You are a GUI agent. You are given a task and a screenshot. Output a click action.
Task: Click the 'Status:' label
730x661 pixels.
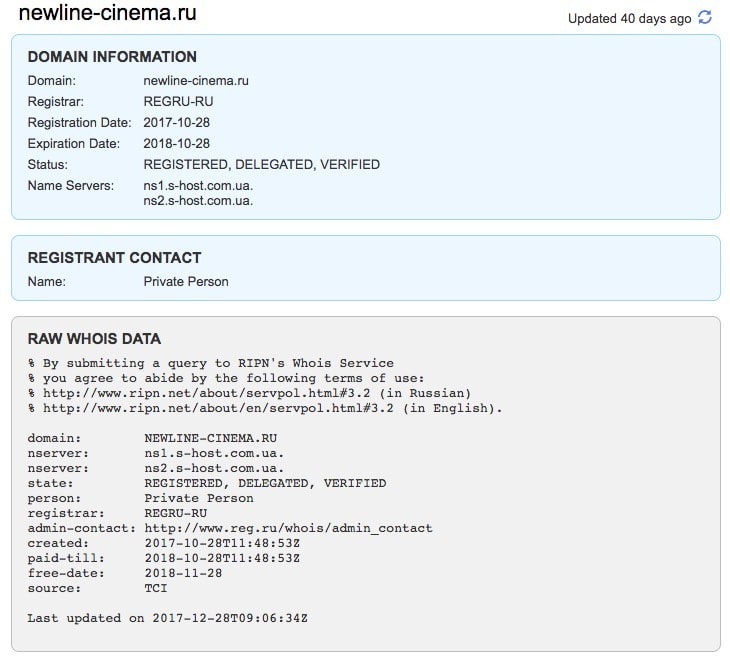coord(47,164)
